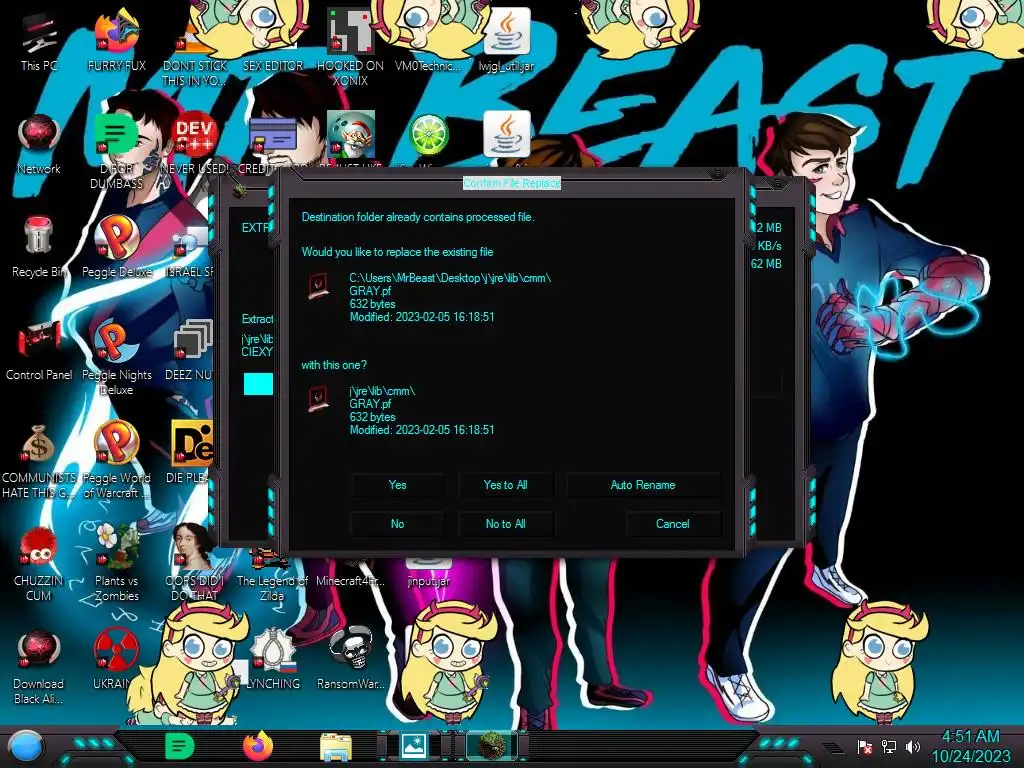Screen dimensions: 1024x768
Task: Select the green lime slice desktop icon
Action: tap(428, 135)
